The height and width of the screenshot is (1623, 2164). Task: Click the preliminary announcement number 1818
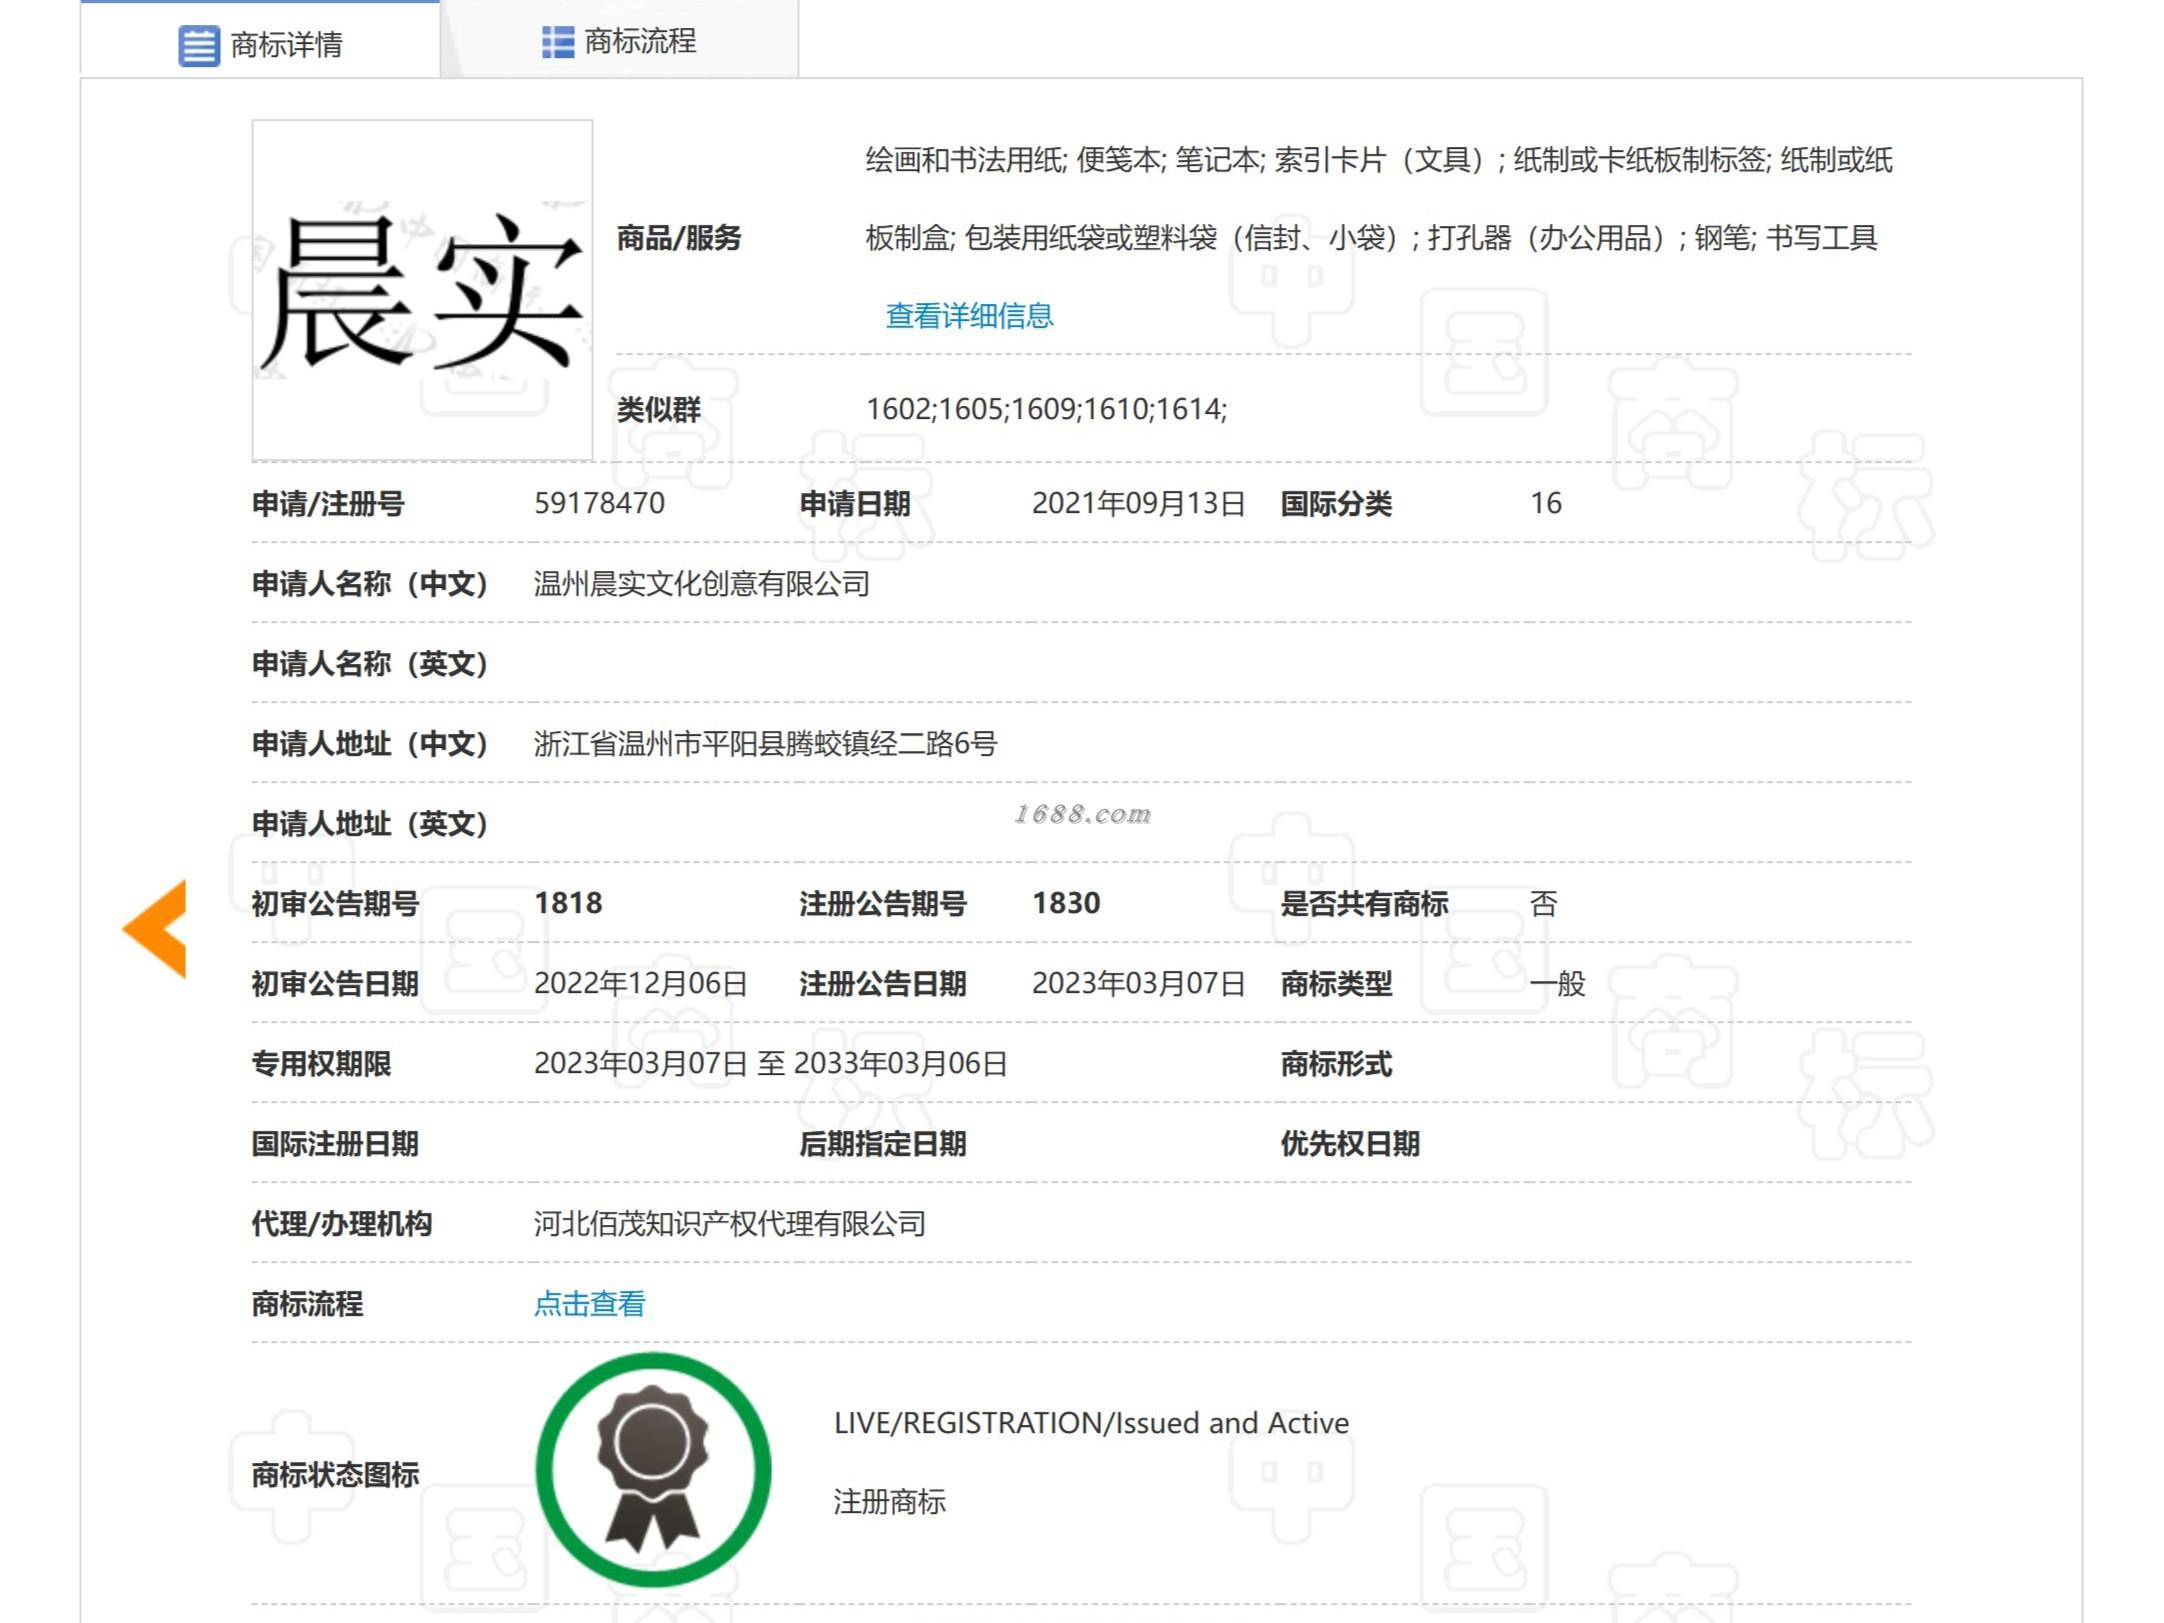568,903
